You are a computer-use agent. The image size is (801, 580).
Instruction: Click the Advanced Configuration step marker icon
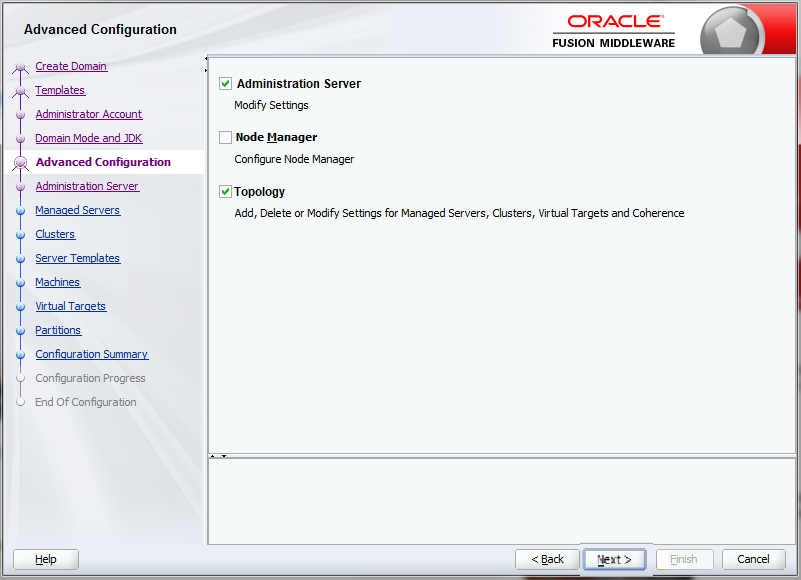click(x=20, y=163)
